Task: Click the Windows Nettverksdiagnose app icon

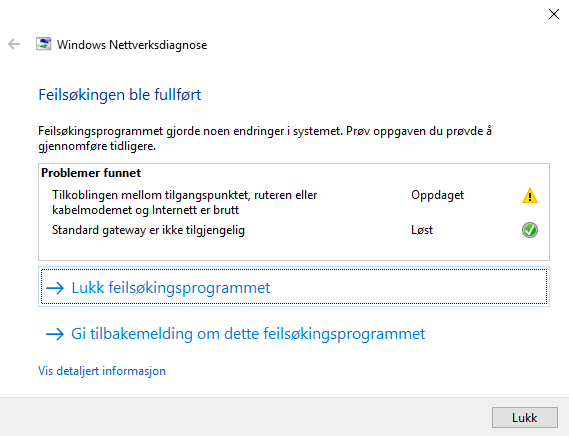Action: [x=44, y=44]
